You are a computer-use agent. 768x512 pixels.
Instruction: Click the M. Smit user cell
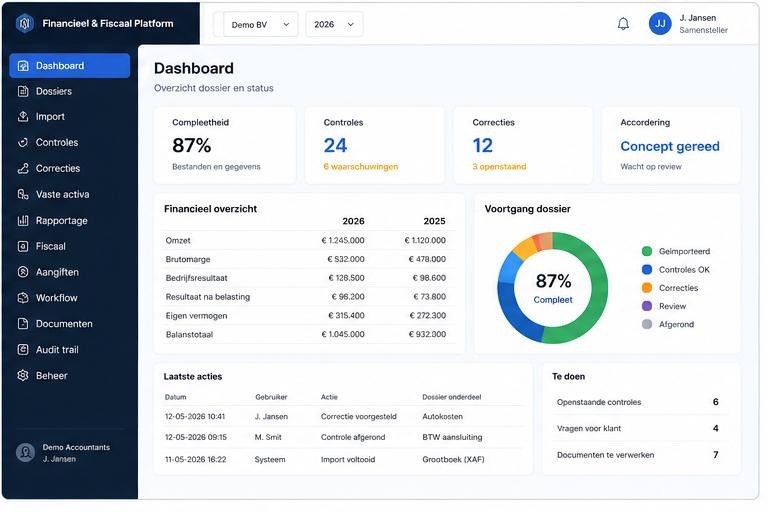268,437
